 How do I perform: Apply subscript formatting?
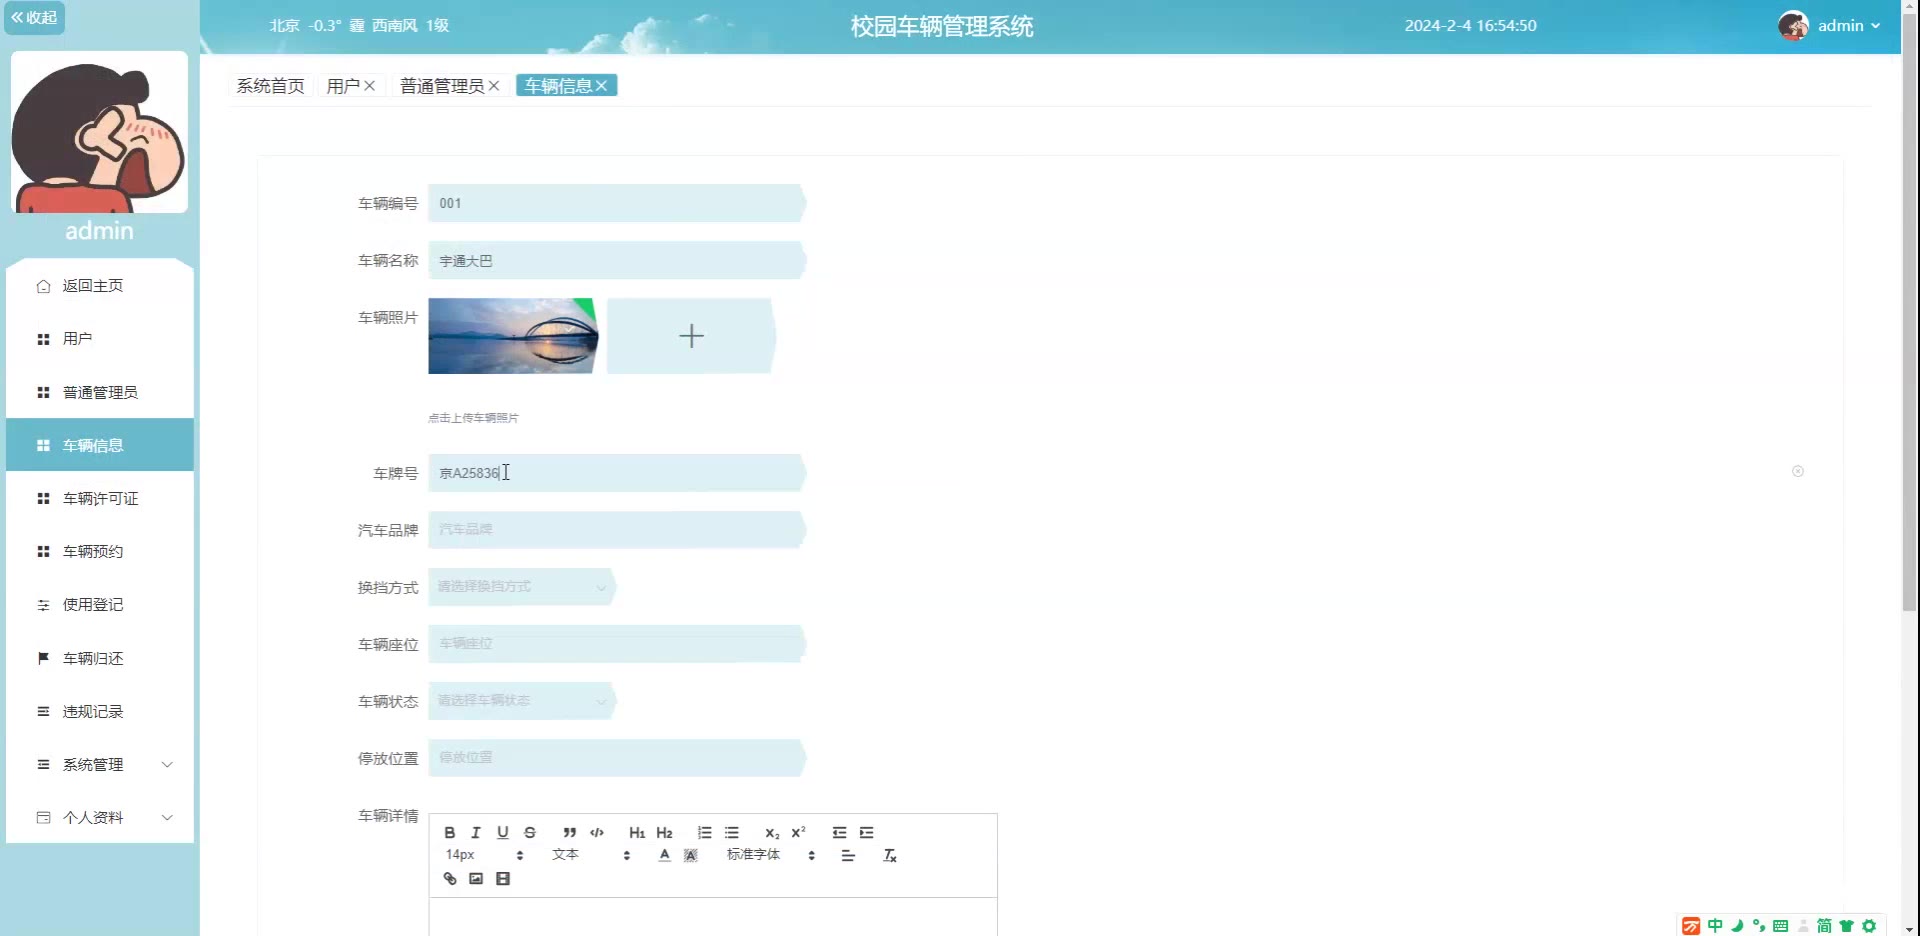tap(772, 832)
